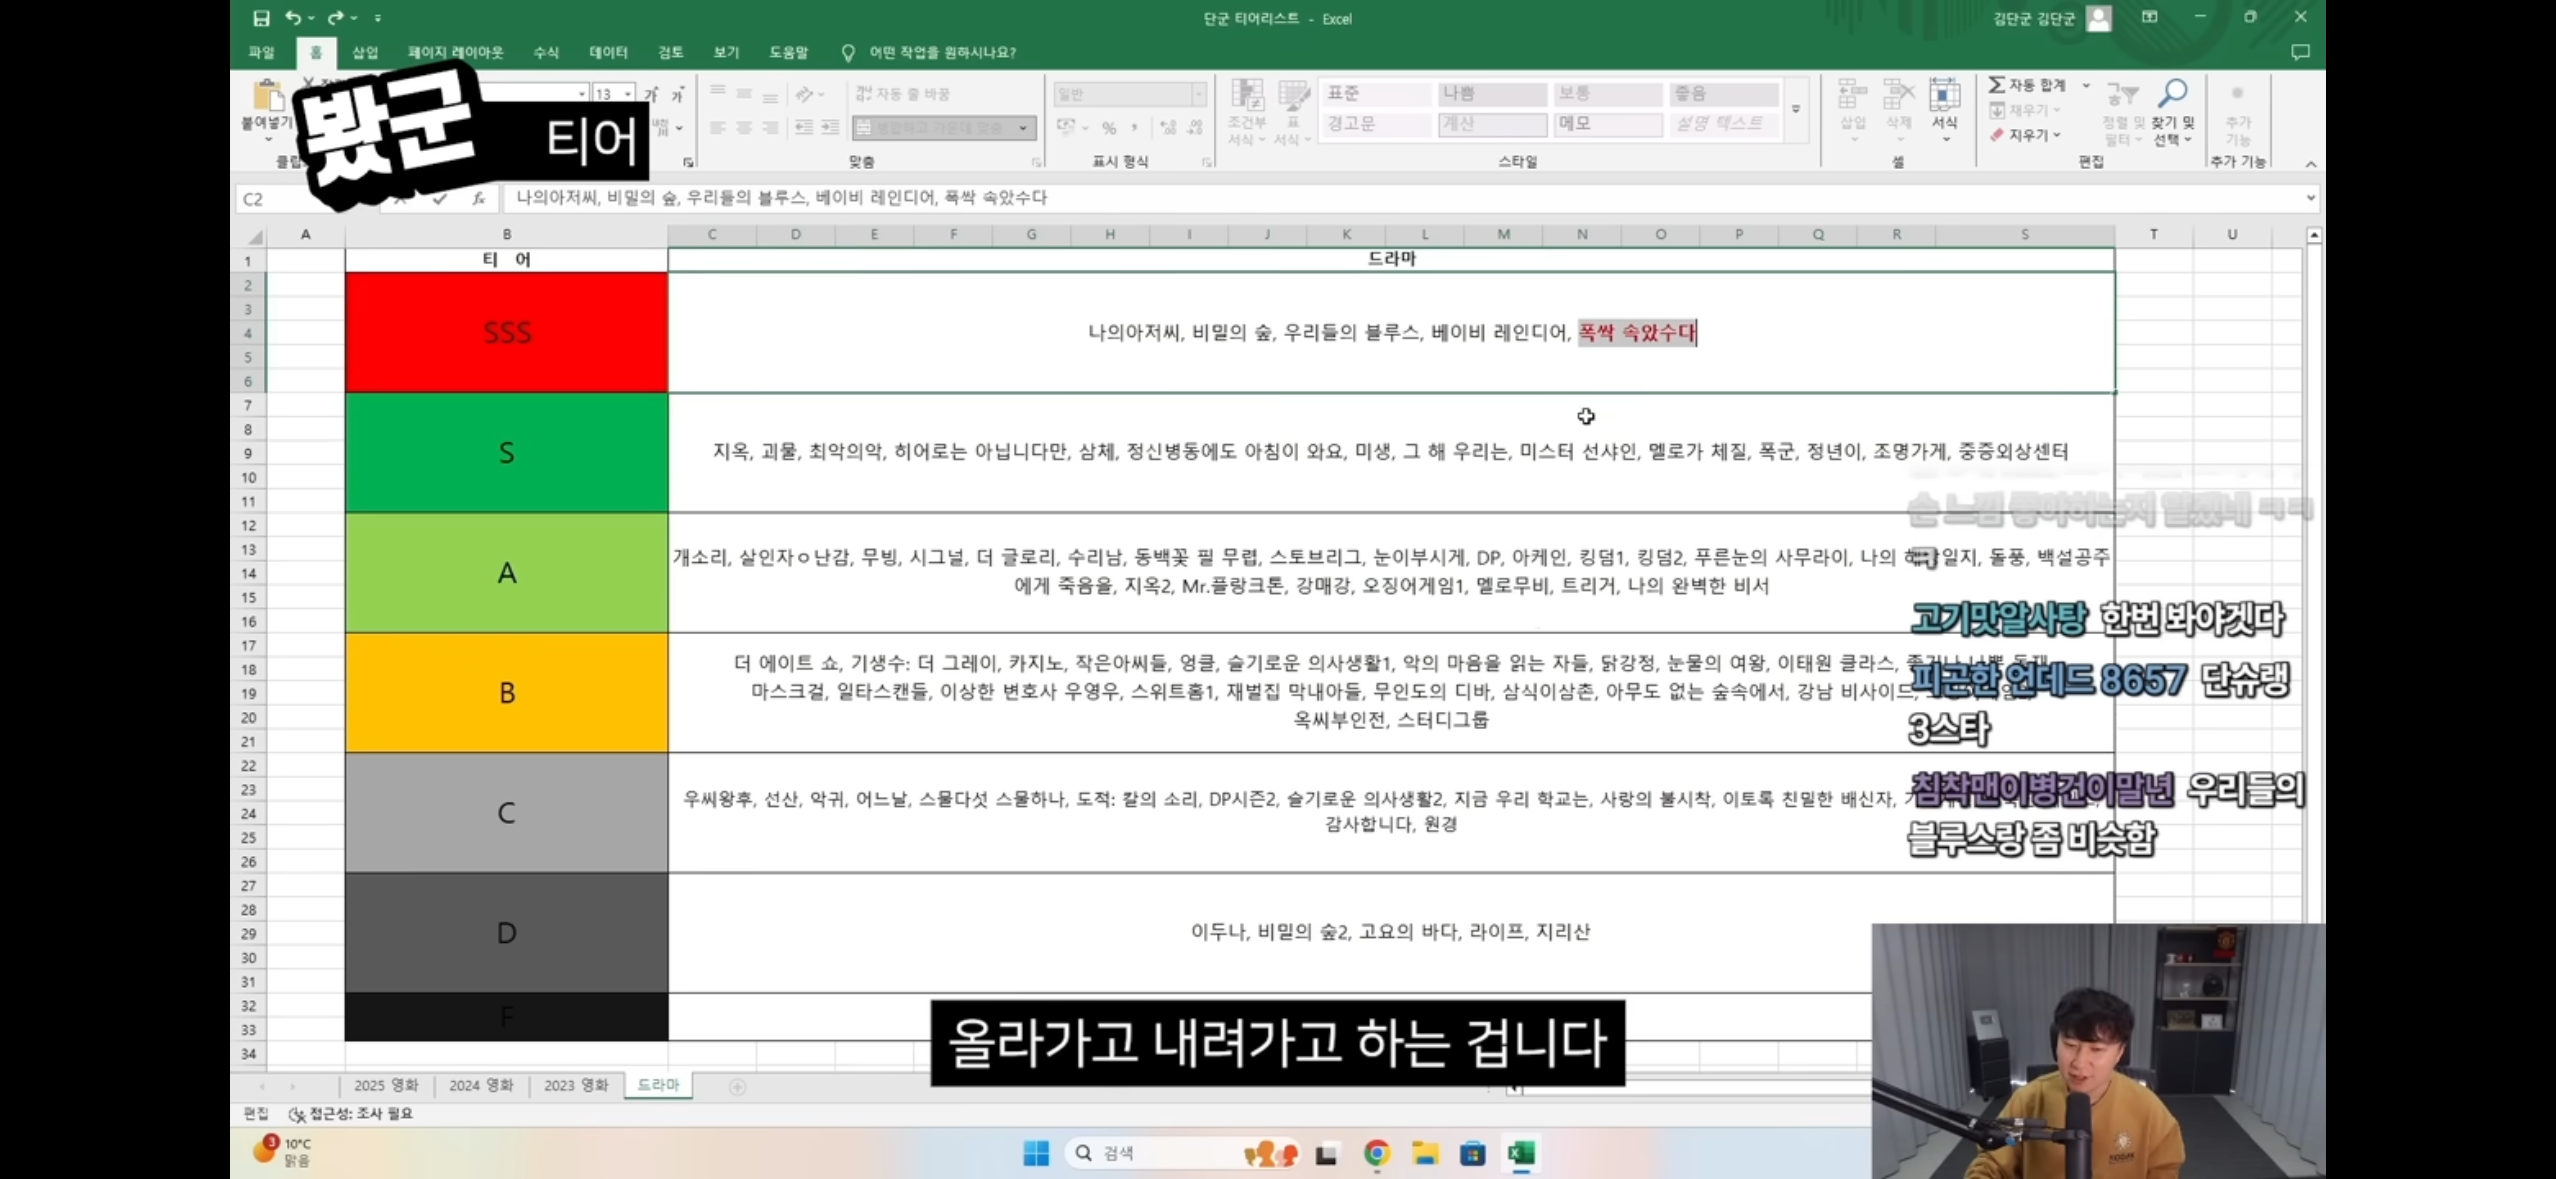Switch to the 삽입 ribbon tab

(x=365, y=52)
